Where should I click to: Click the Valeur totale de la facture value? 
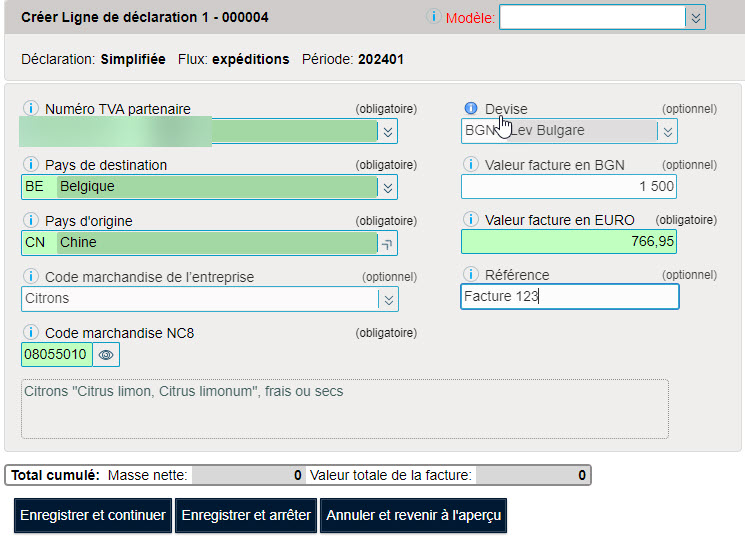[533, 475]
